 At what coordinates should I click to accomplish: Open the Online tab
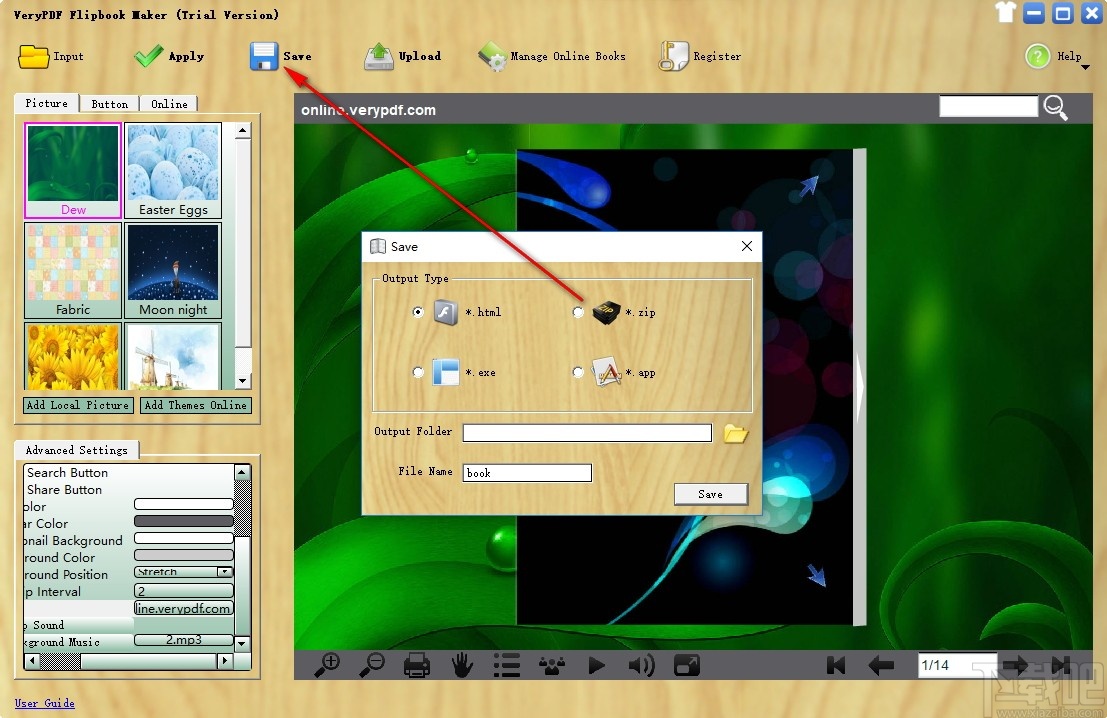[169, 103]
